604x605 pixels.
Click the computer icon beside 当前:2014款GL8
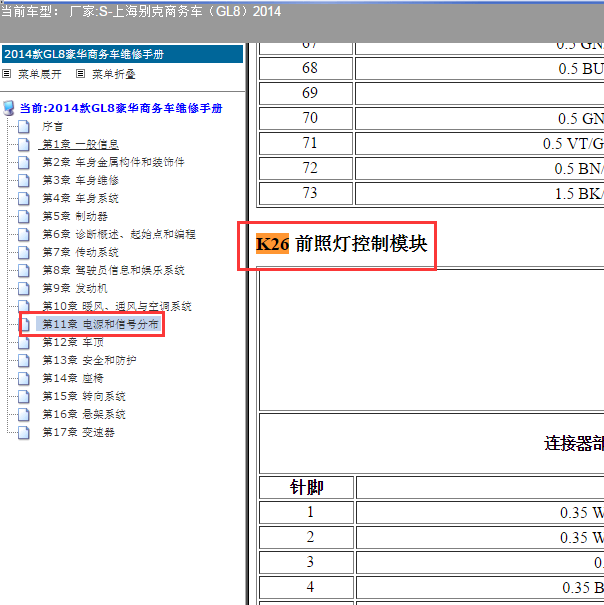(9, 108)
